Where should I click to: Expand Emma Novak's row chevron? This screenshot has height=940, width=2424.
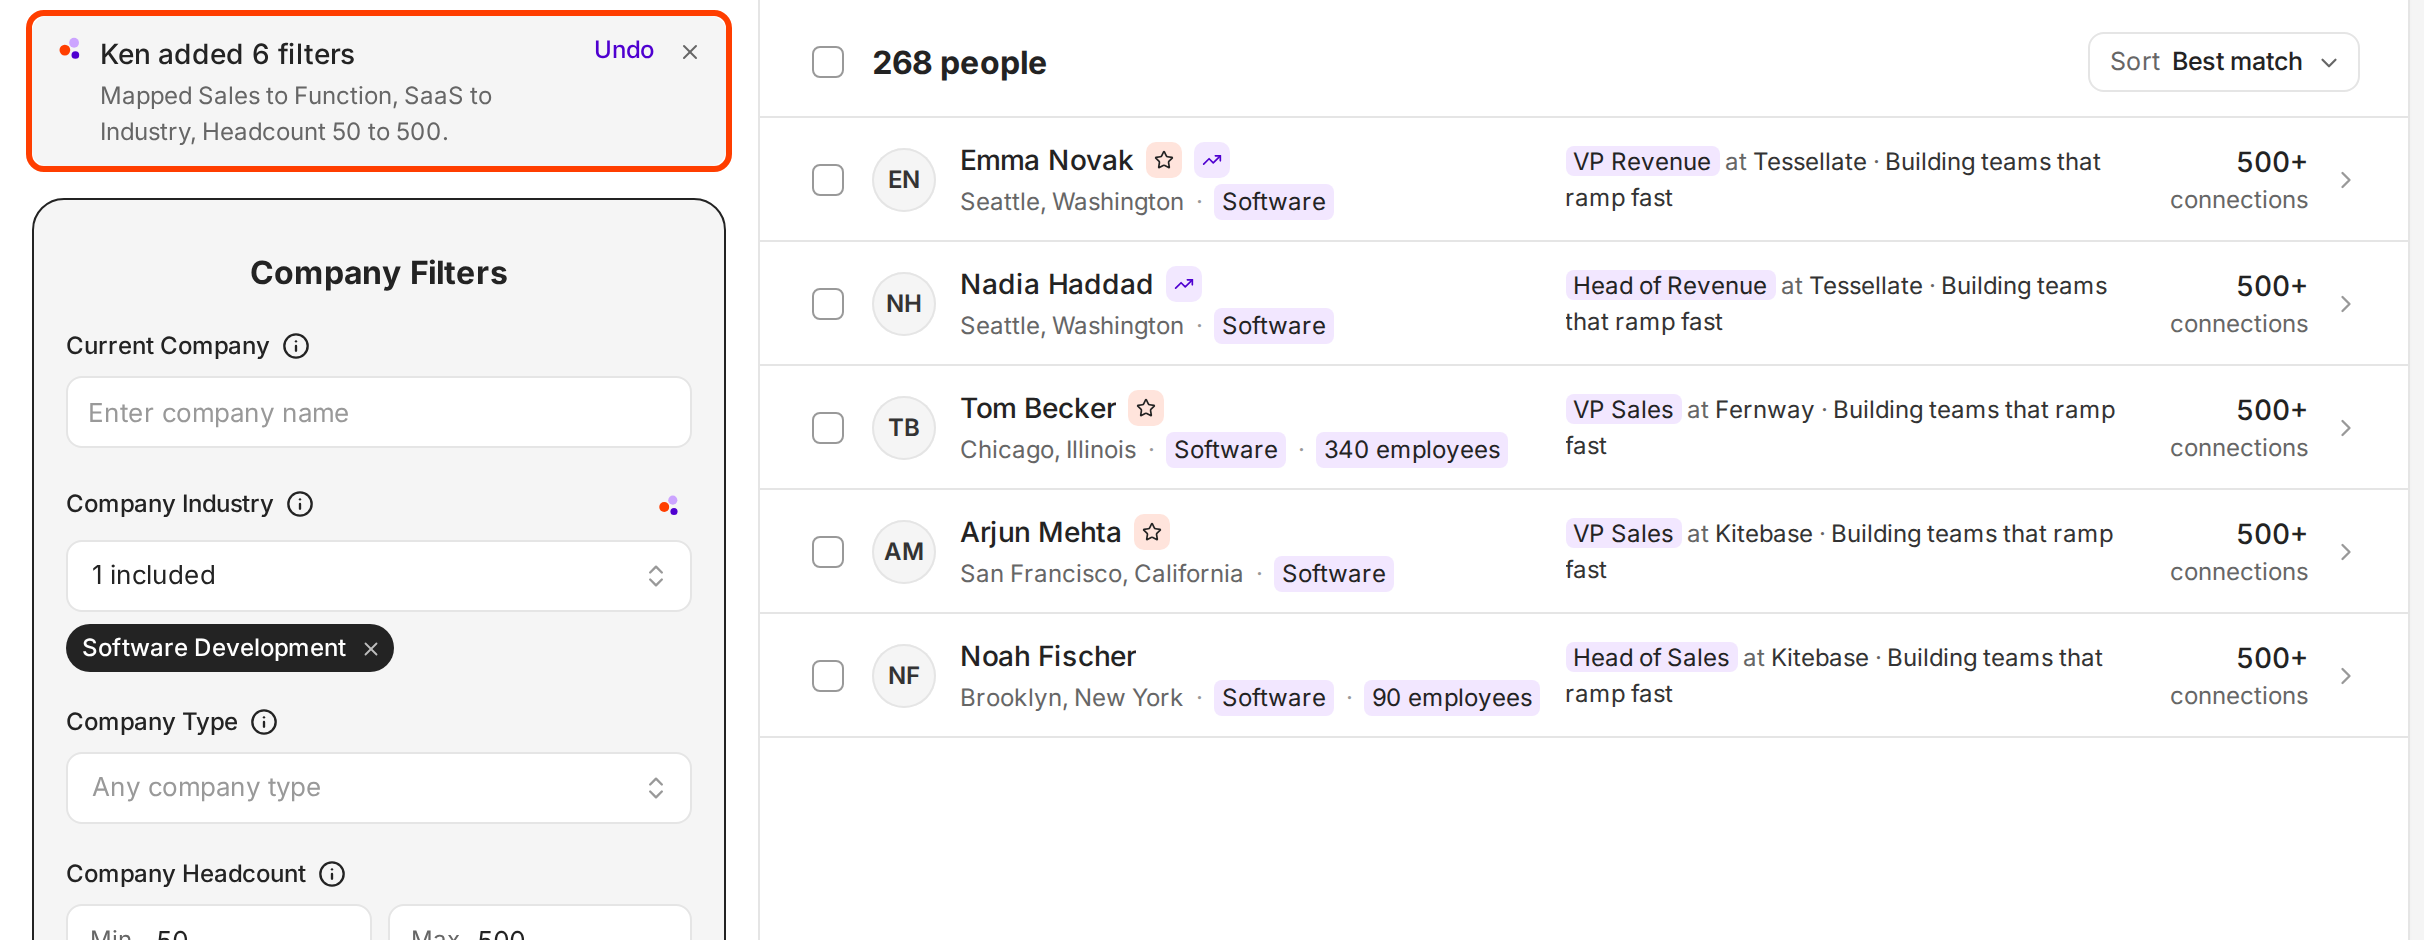[x=2345, y=180]
